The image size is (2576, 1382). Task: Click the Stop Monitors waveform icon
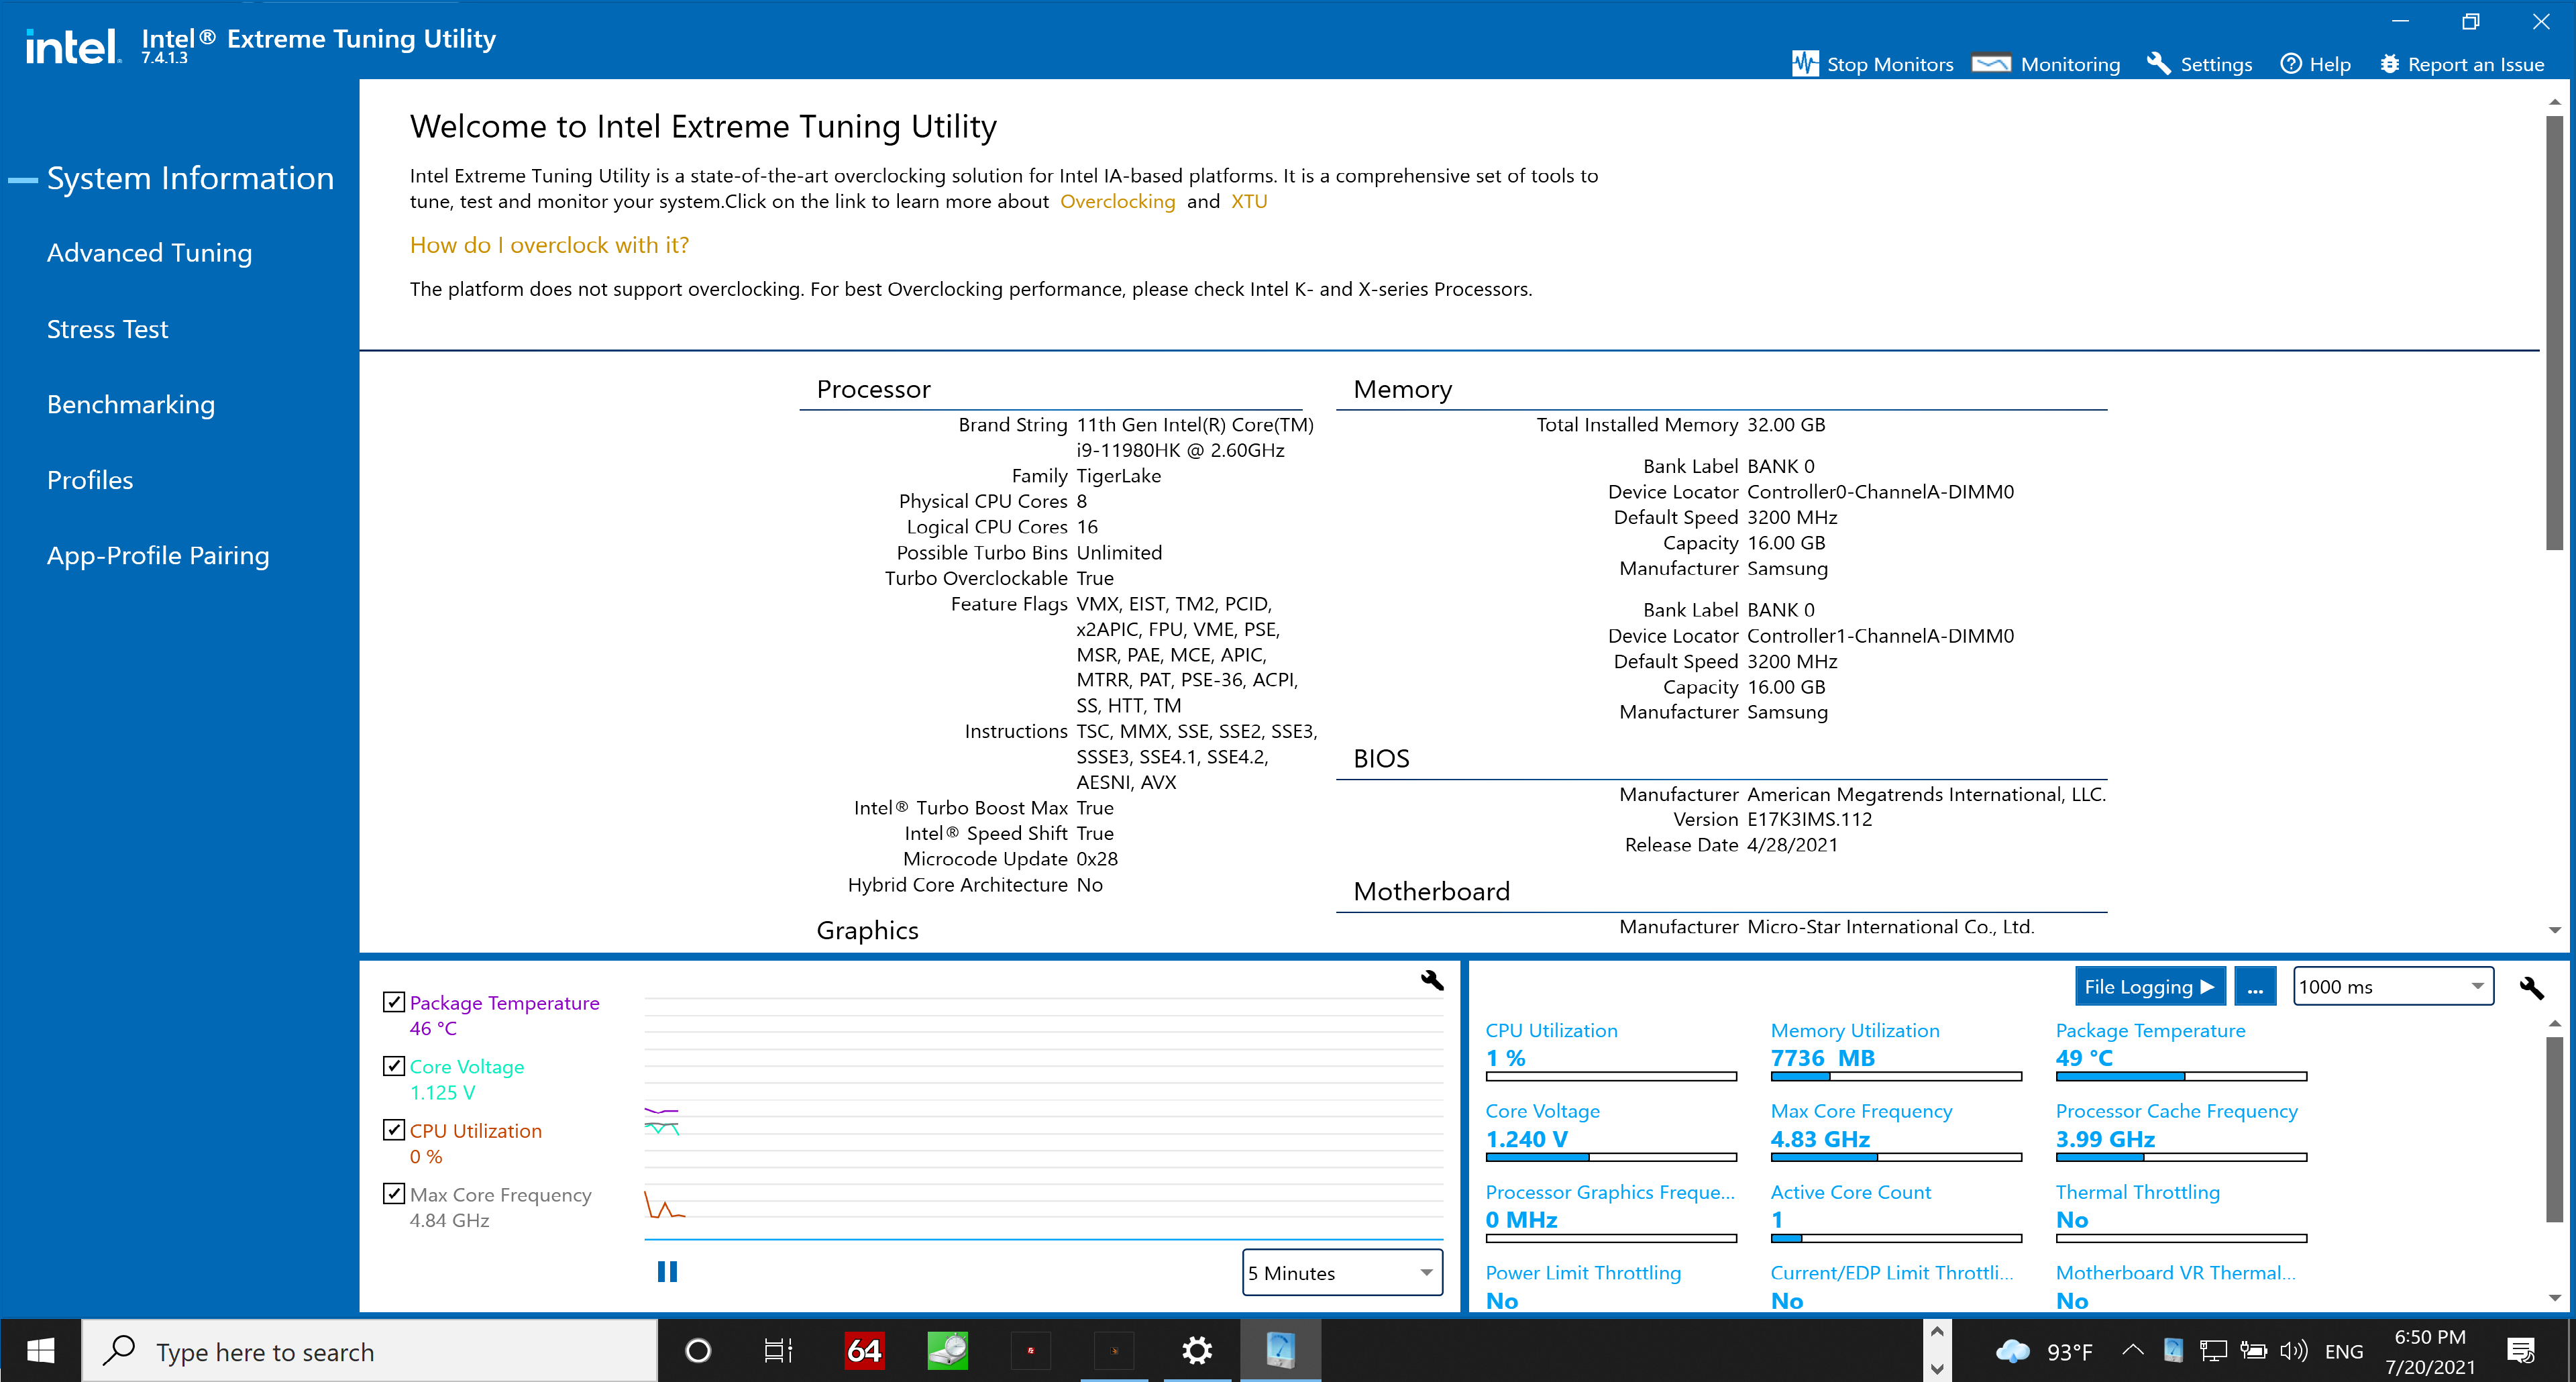pos(1805,64)
